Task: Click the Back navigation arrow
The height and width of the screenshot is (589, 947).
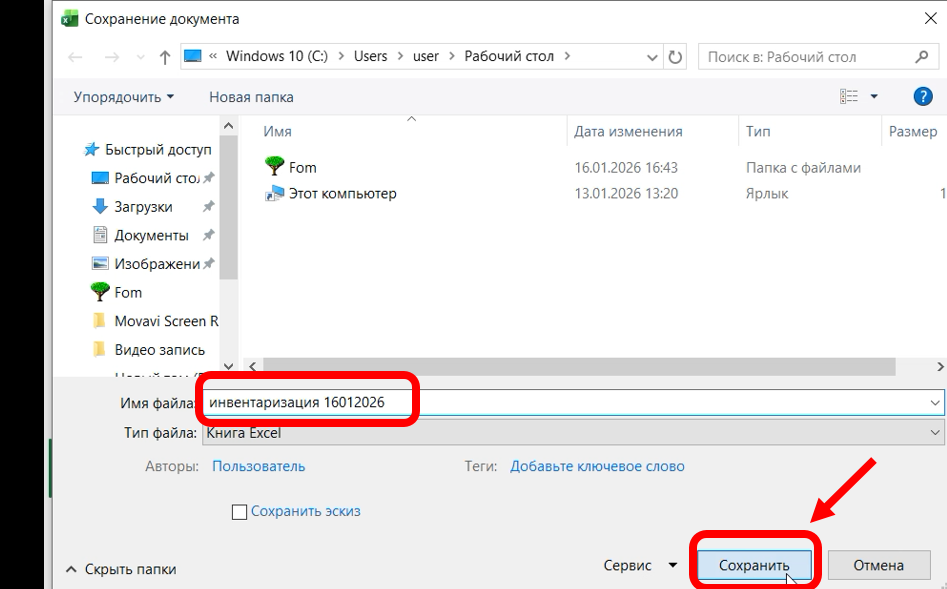Action: pyautogui.click(x=75, y=57)
